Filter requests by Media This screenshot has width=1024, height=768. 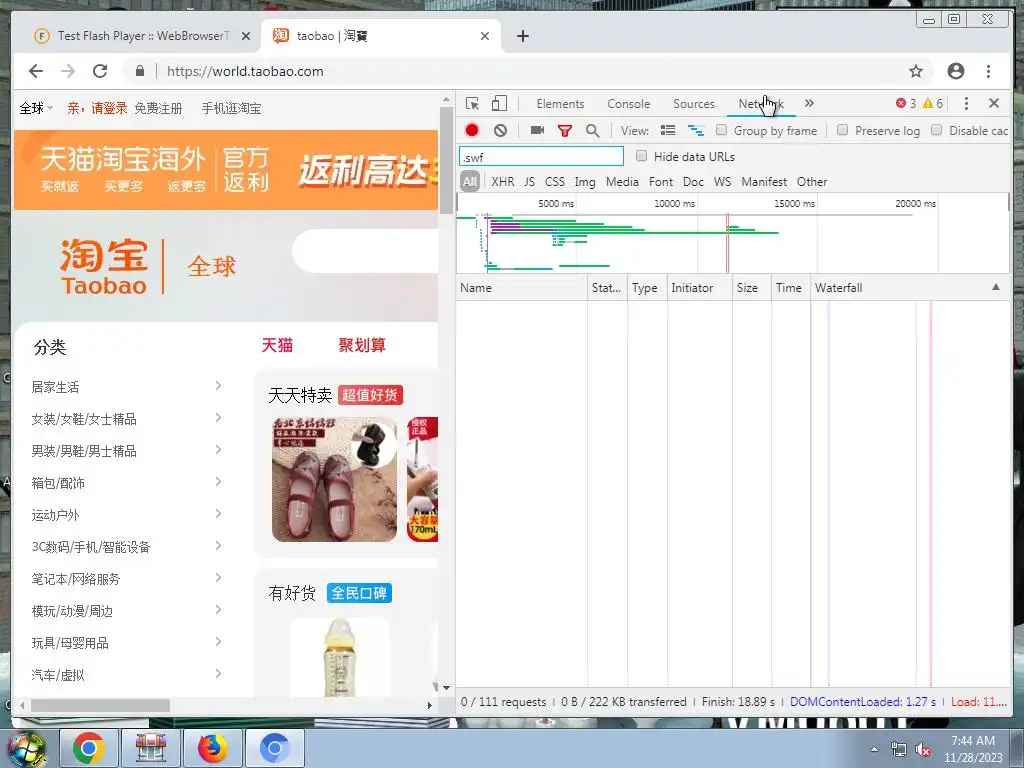tap(622, 182)
